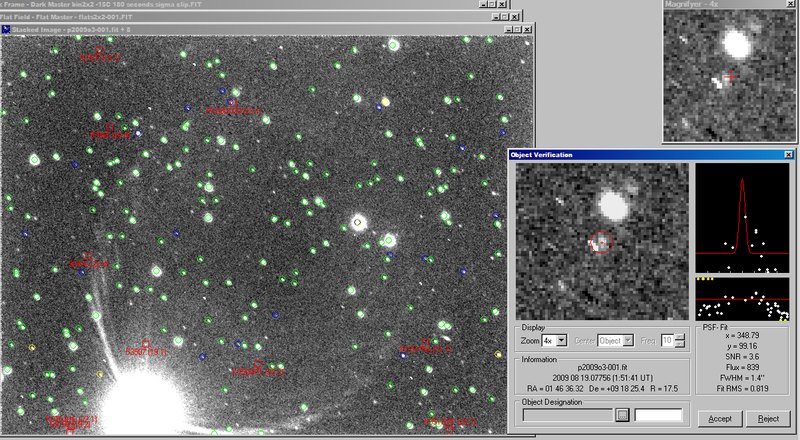Click the PSF residuals scatter plot
The width and height of the screenshot is (800, 440).
(x=742, y=299)
